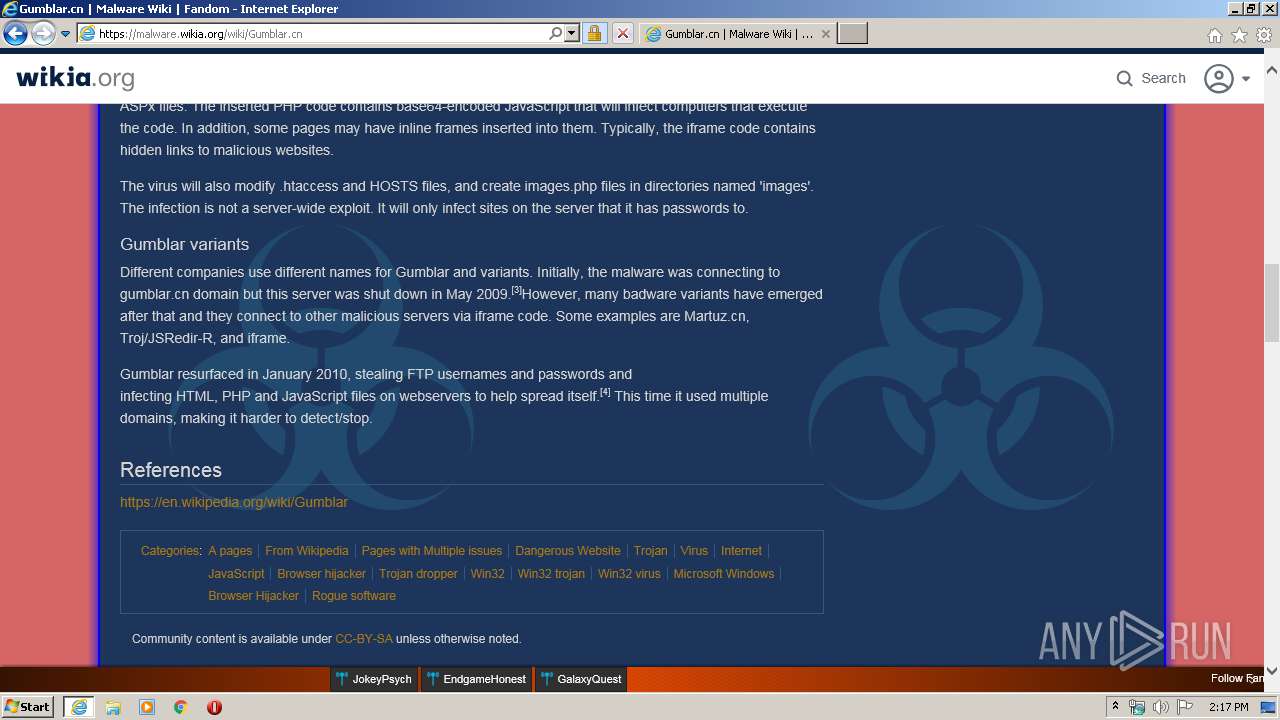1280x720 pixels.
Task: Open Favorites star icon
Action: point(1239,35)
